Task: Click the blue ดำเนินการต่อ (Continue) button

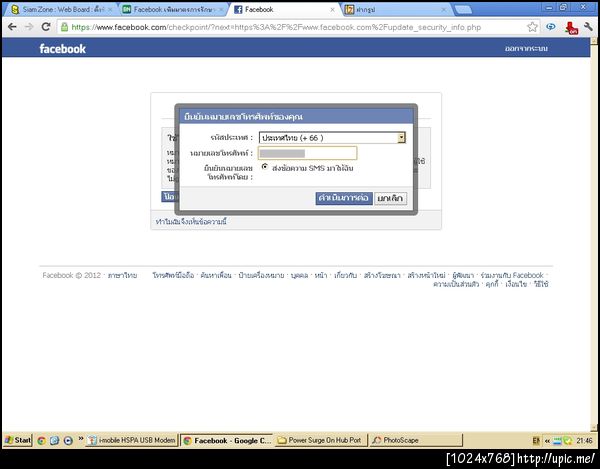Action: coord(344,198)
